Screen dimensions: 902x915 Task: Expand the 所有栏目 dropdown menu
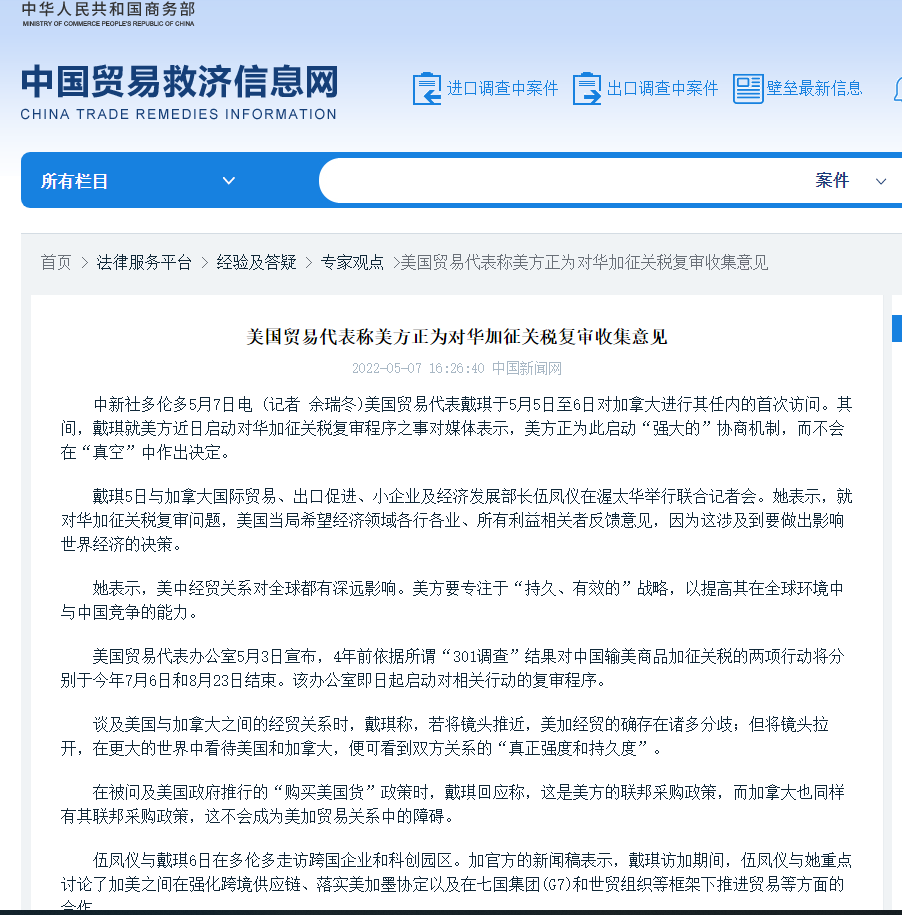[x=138, y=181]
